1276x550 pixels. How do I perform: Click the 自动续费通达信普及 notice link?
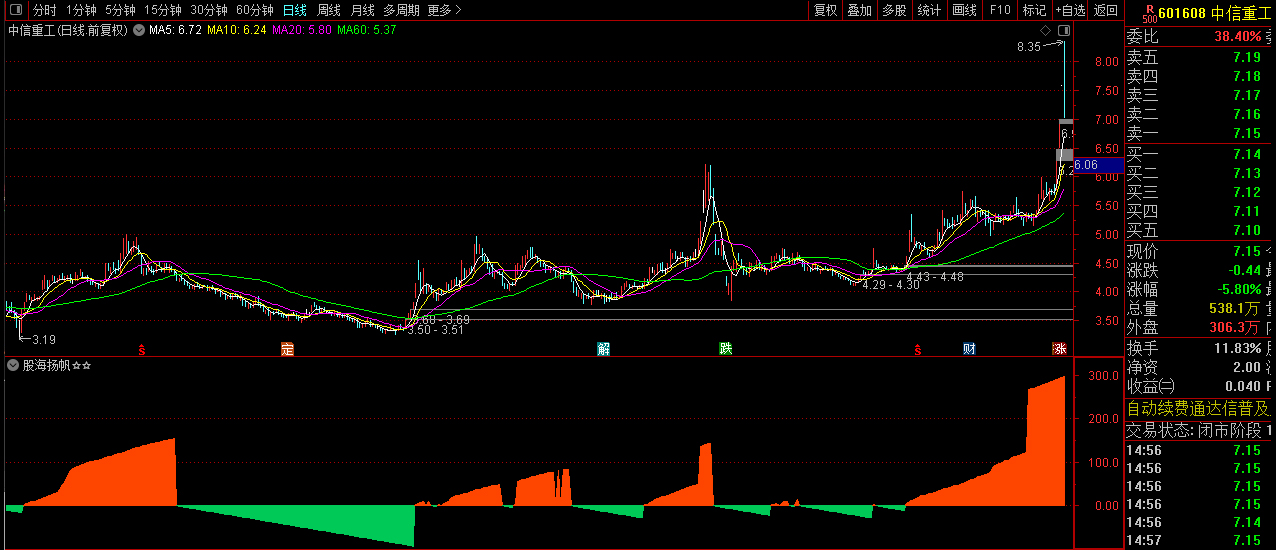click(x=1198, y=408)
